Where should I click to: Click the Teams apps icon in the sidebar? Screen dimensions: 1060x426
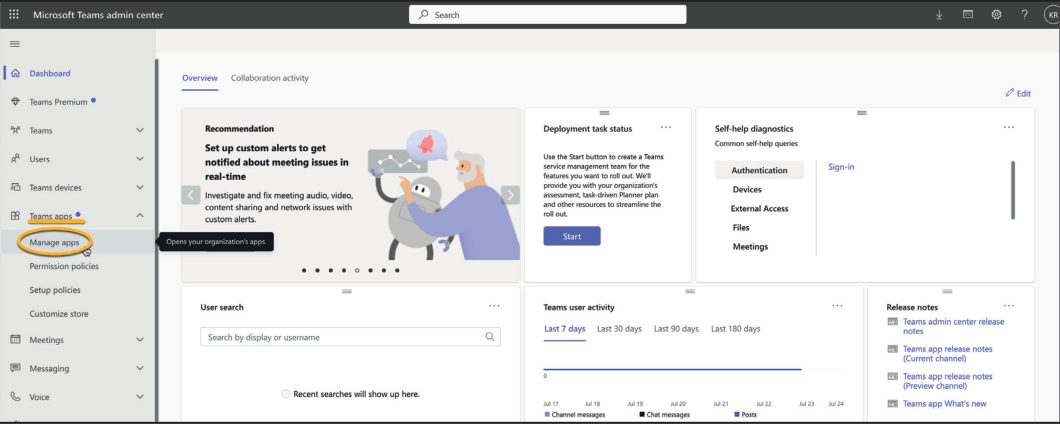[15, 216]
